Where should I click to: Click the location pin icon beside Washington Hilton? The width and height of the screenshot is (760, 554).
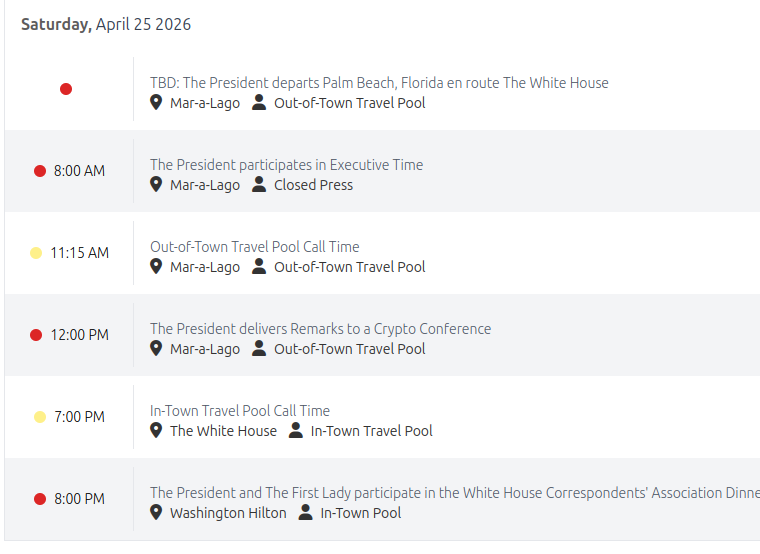point(156,512)
